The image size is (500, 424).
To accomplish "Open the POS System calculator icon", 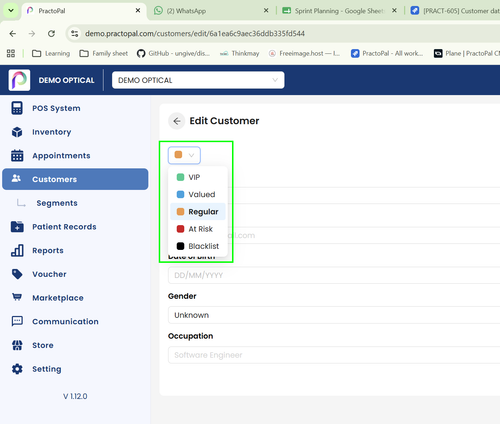I will coord(17,108).
